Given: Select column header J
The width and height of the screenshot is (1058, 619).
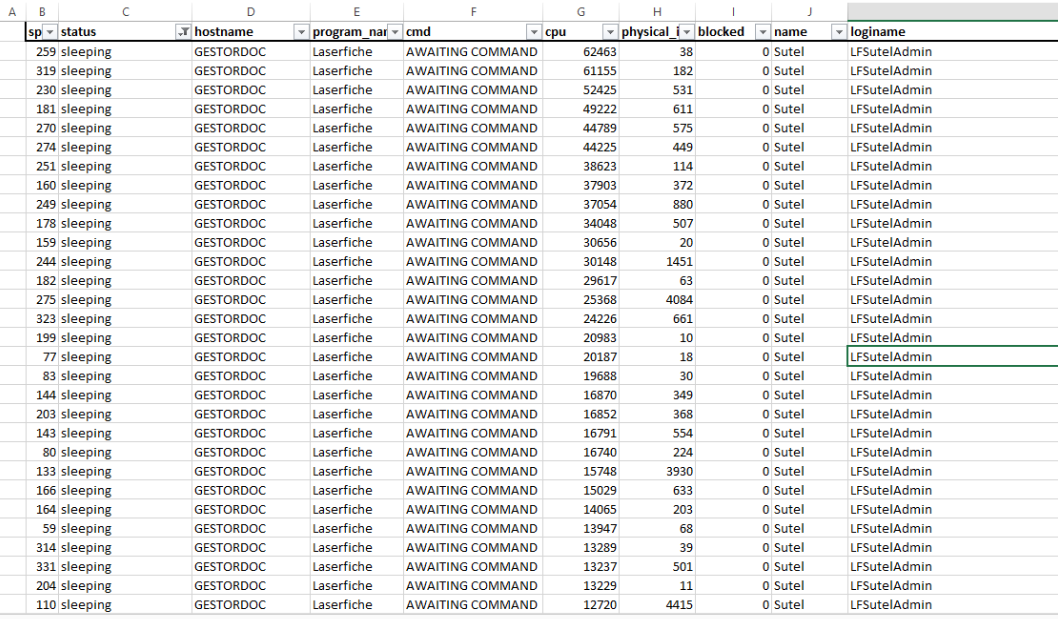Looking at the screenshot, I should tap(810, 11).
